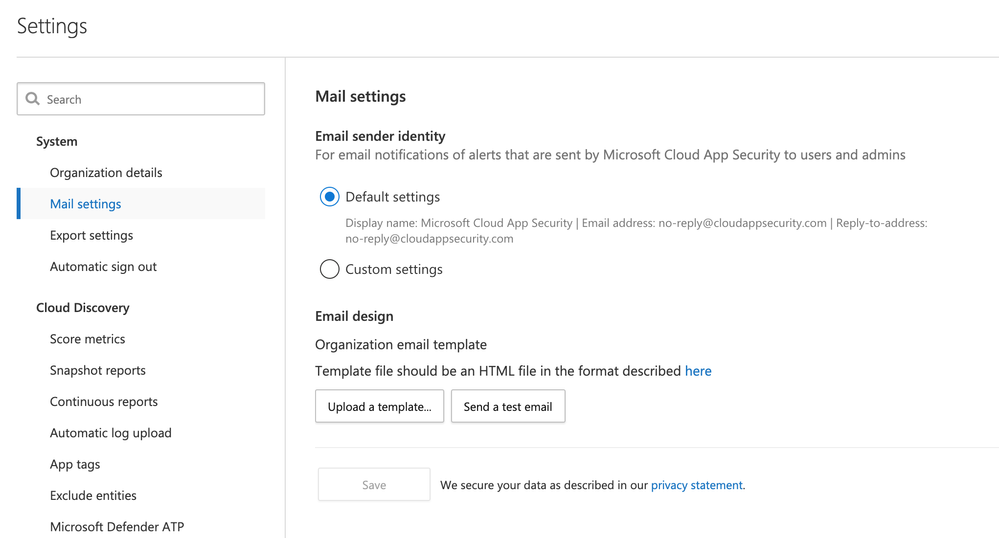
Task: Select the Default settings radio button
Action: pos(329,197)
